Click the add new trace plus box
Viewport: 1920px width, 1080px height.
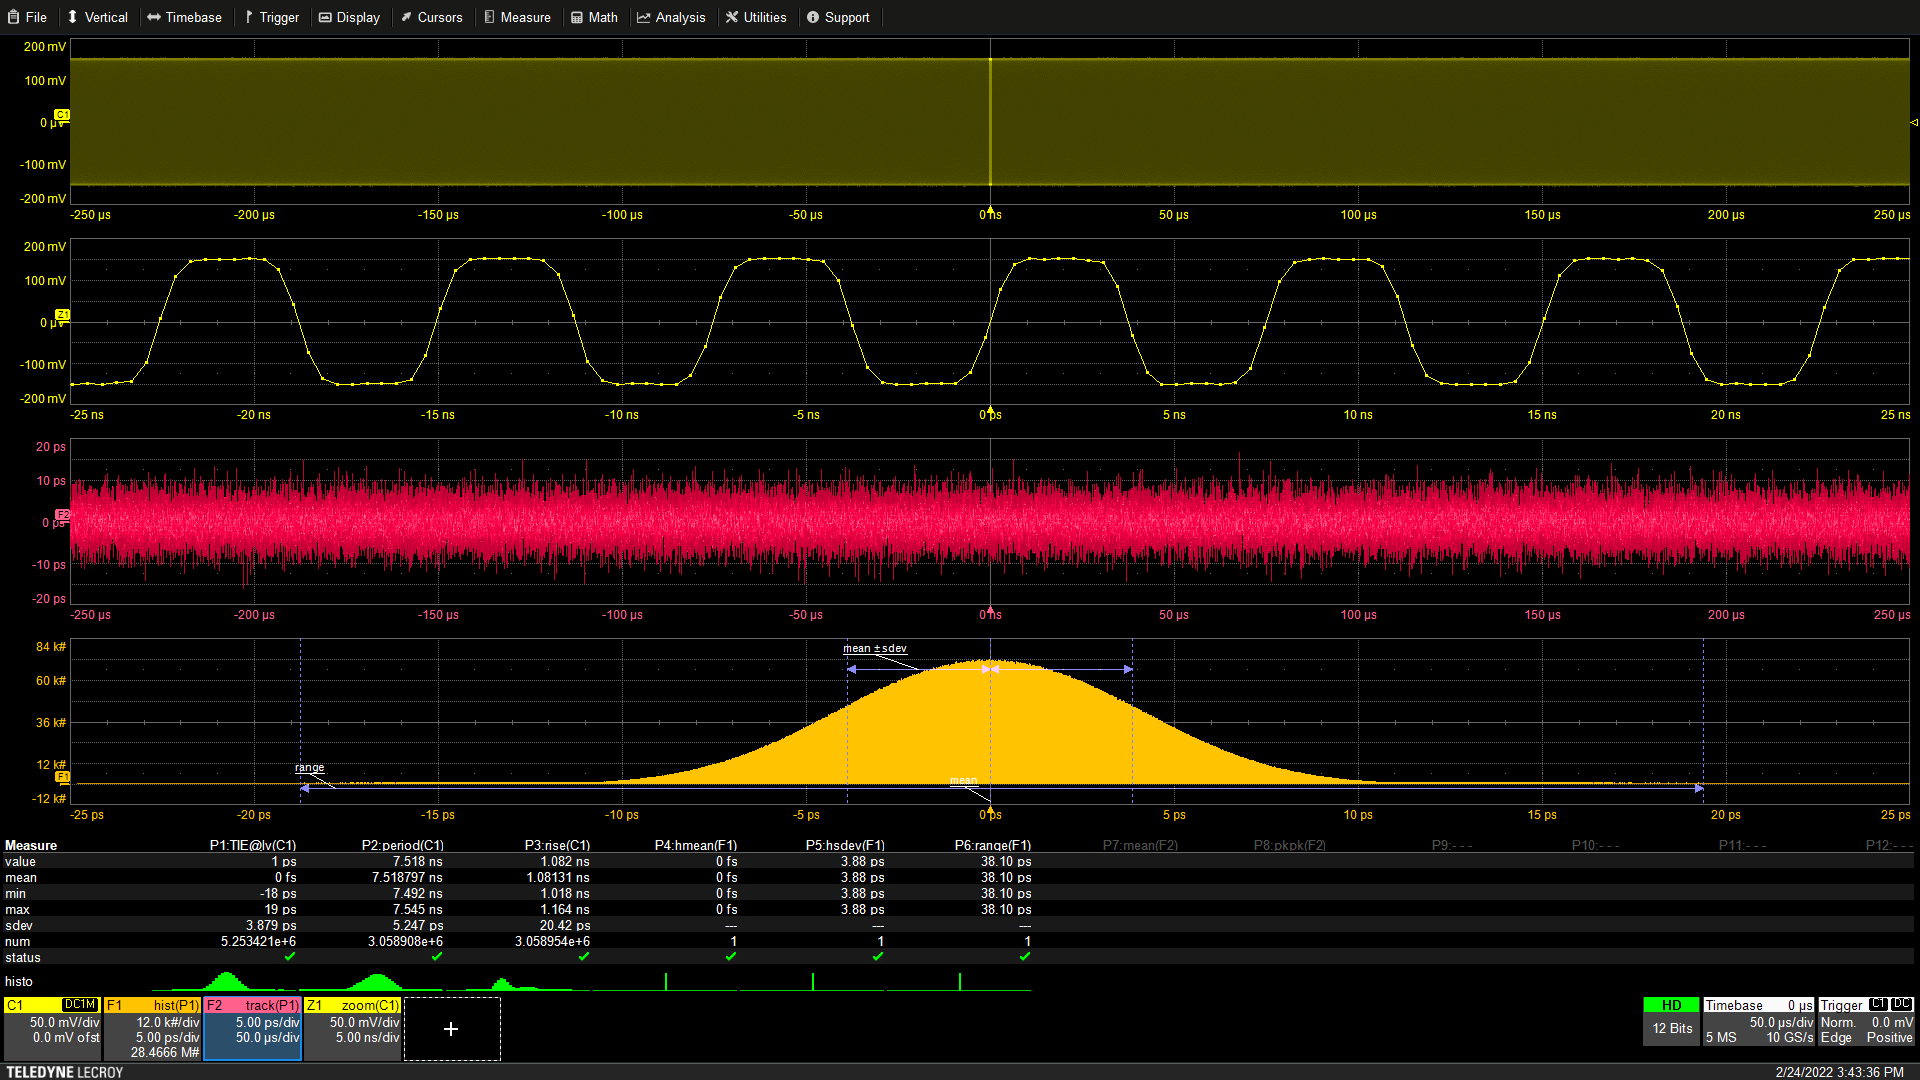coord(451,1029)
